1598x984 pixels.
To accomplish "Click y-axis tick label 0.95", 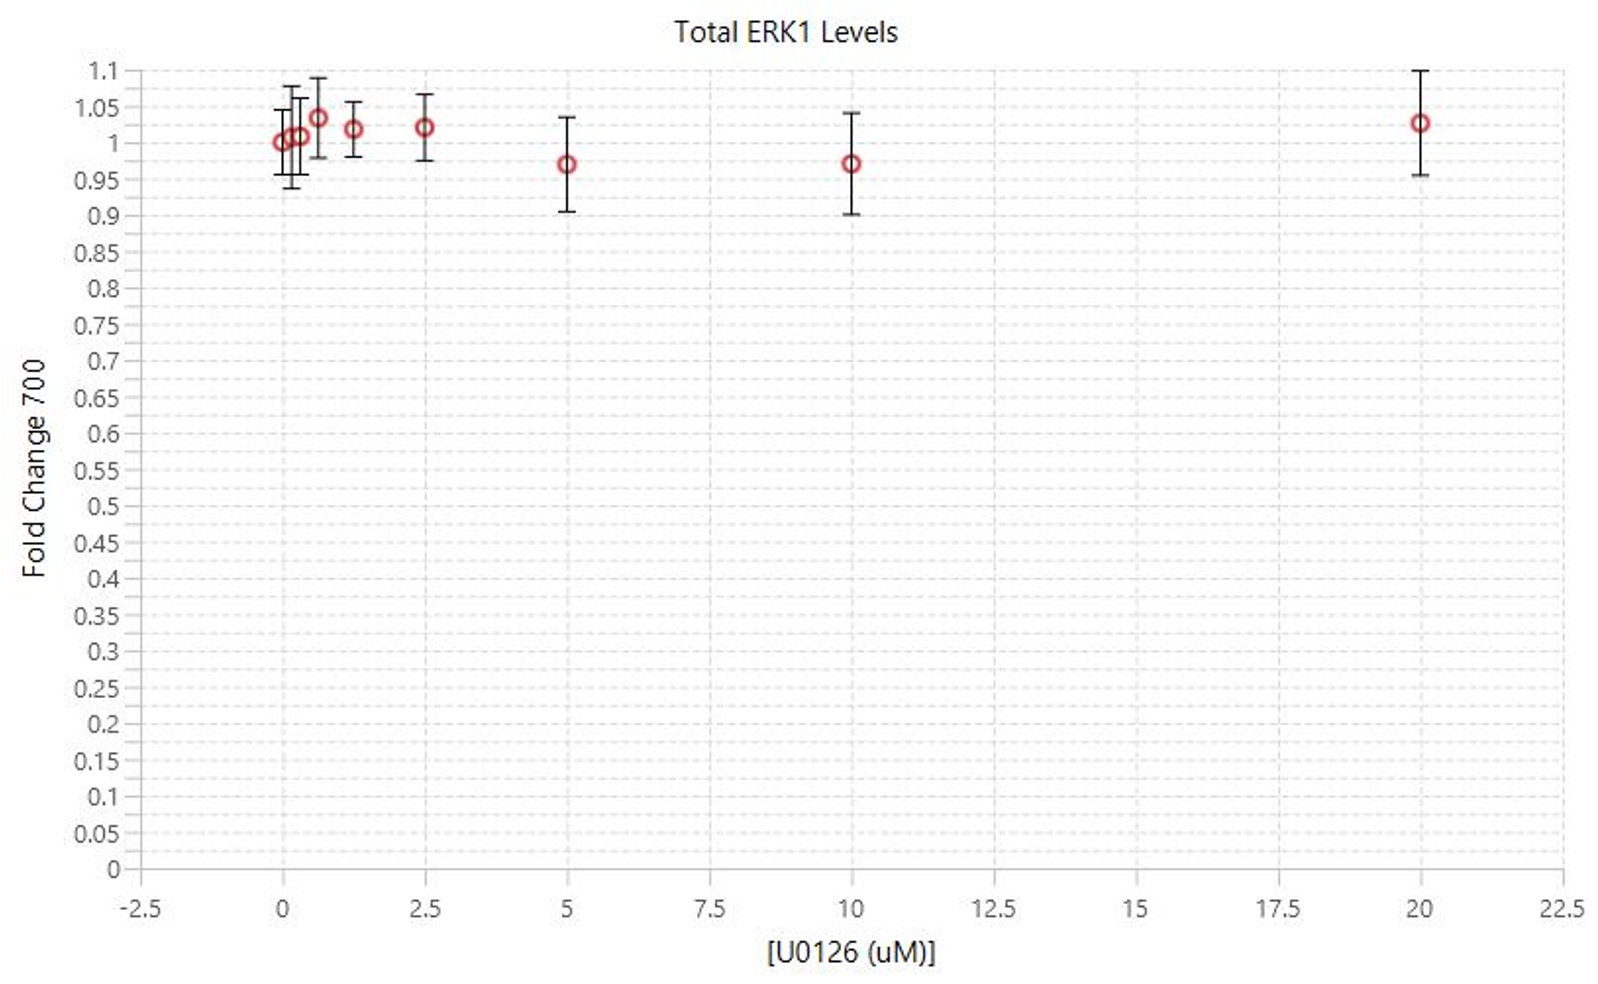I will (96, 180).
